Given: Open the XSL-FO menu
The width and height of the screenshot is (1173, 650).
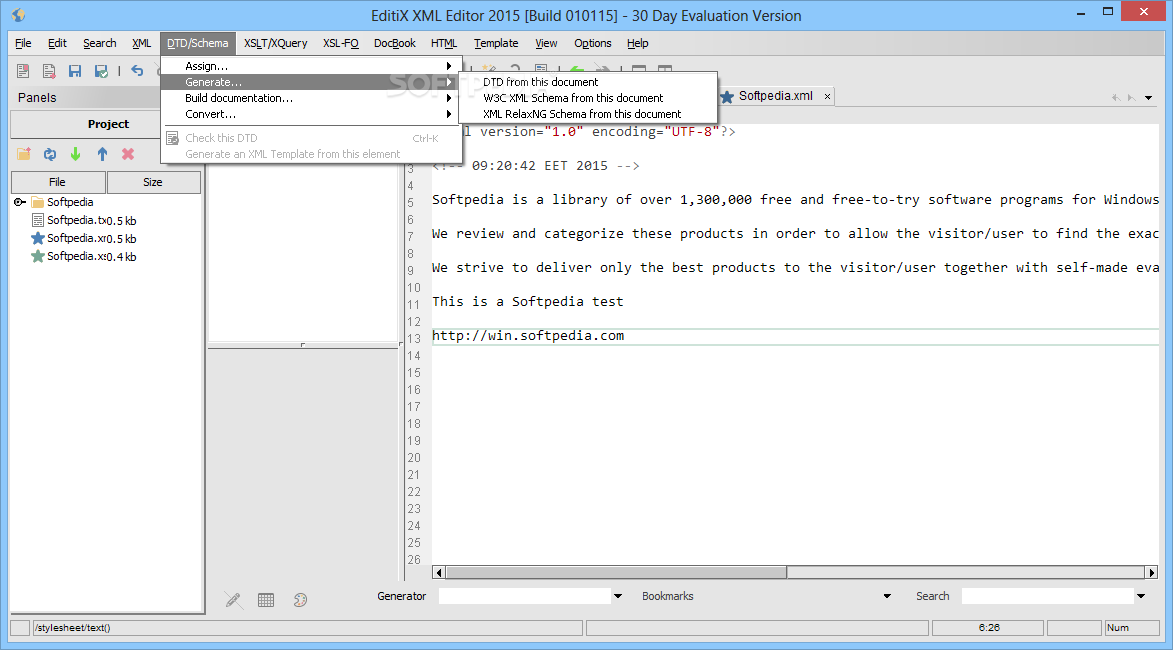Looking at the screenshot, I should [x=340, y=43].
